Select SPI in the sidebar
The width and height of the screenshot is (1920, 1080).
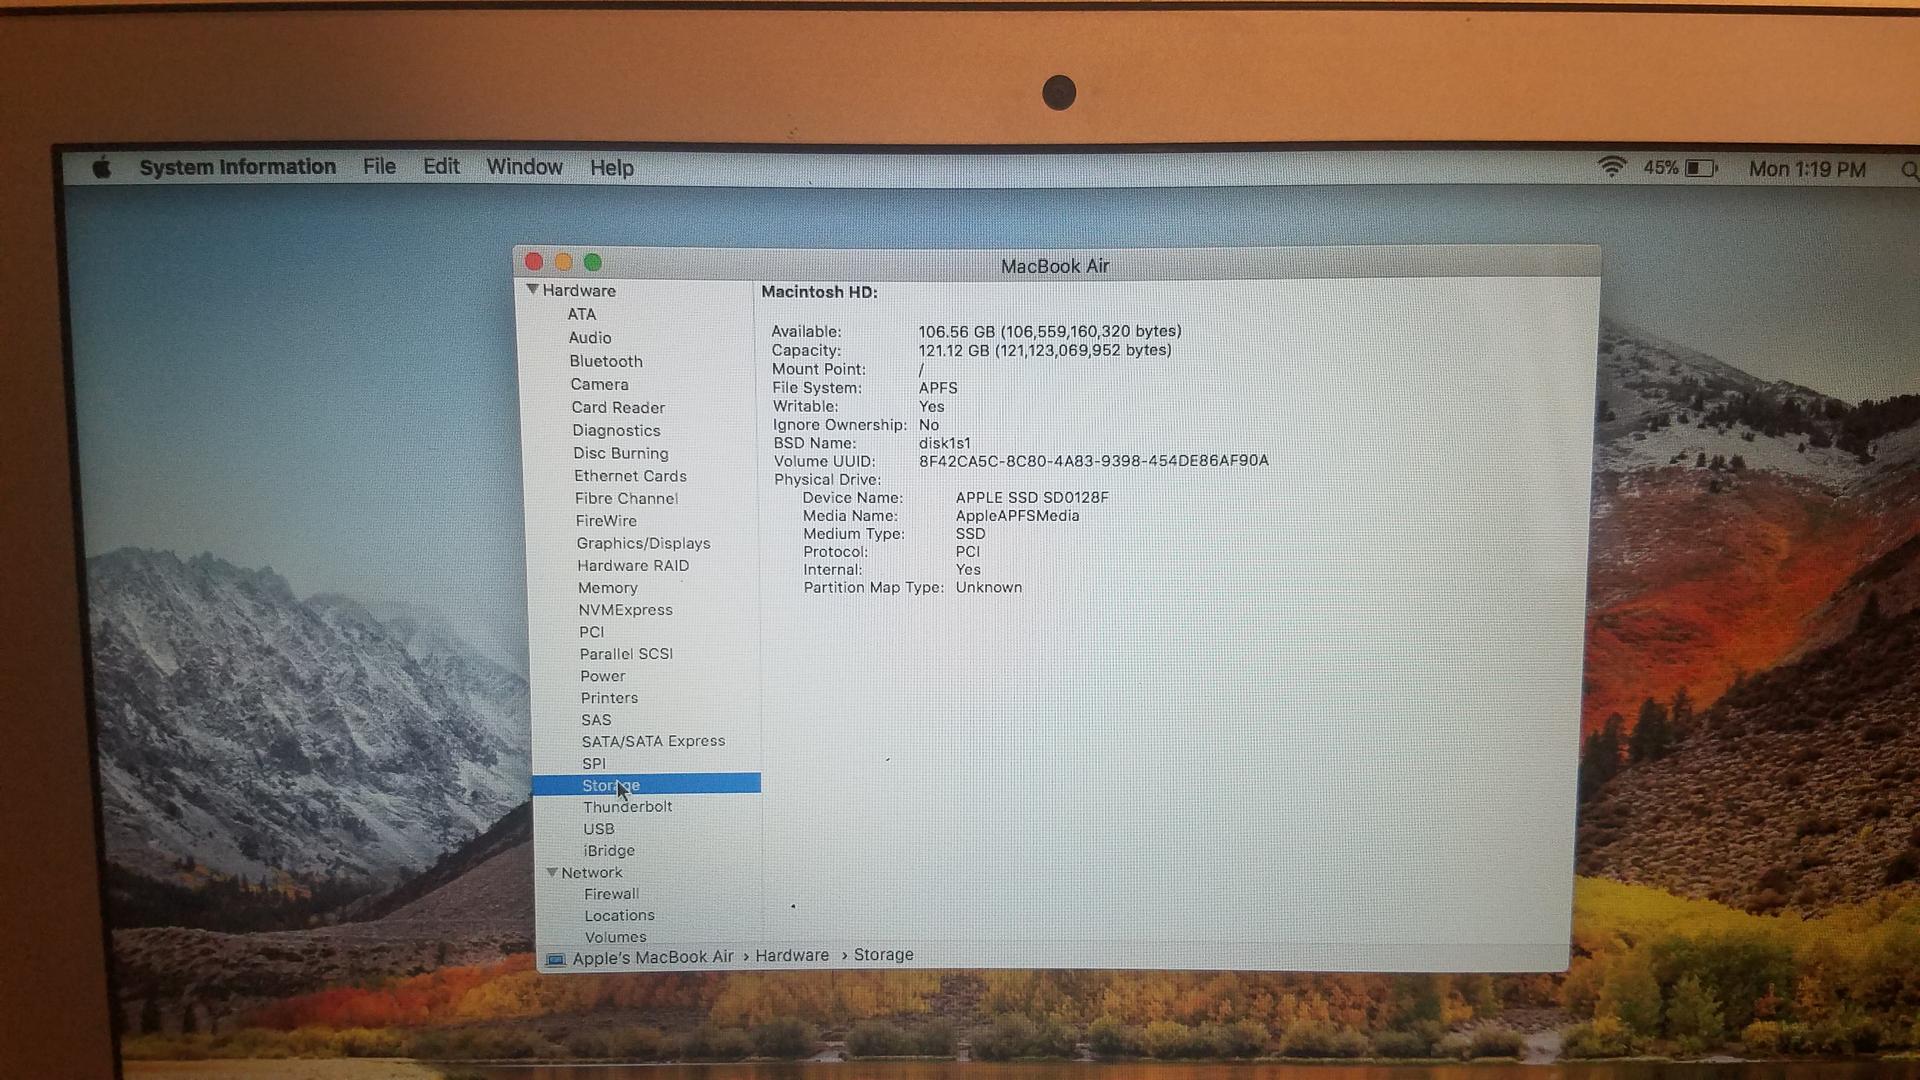click(x=594, y=763)
